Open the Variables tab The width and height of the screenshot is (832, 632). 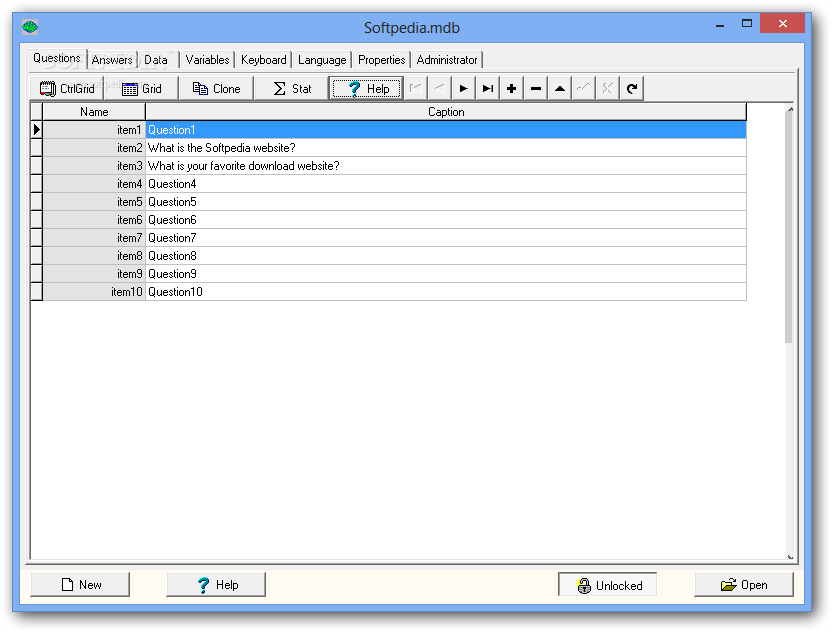[207, 60]
